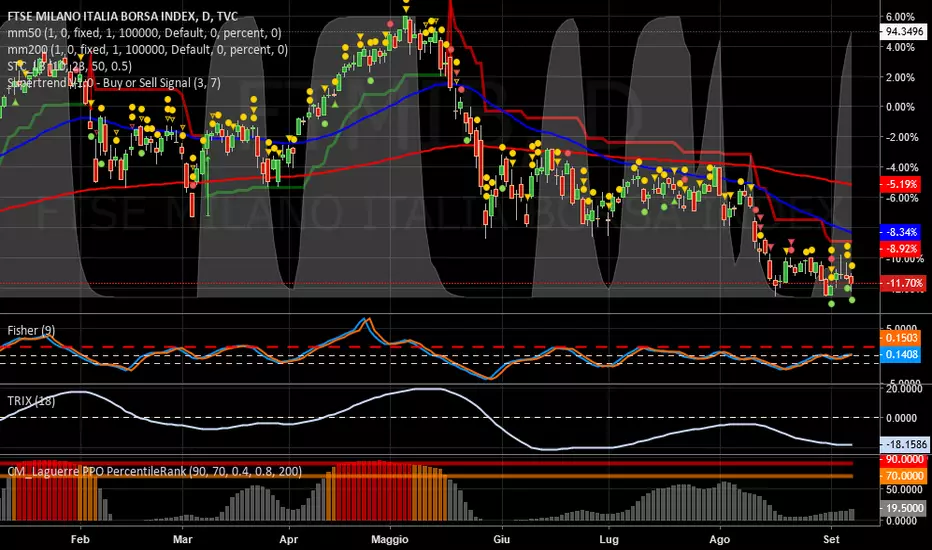Click the Ago label on time axis
The height and width of the screenshot is (550, 932).
720,539
